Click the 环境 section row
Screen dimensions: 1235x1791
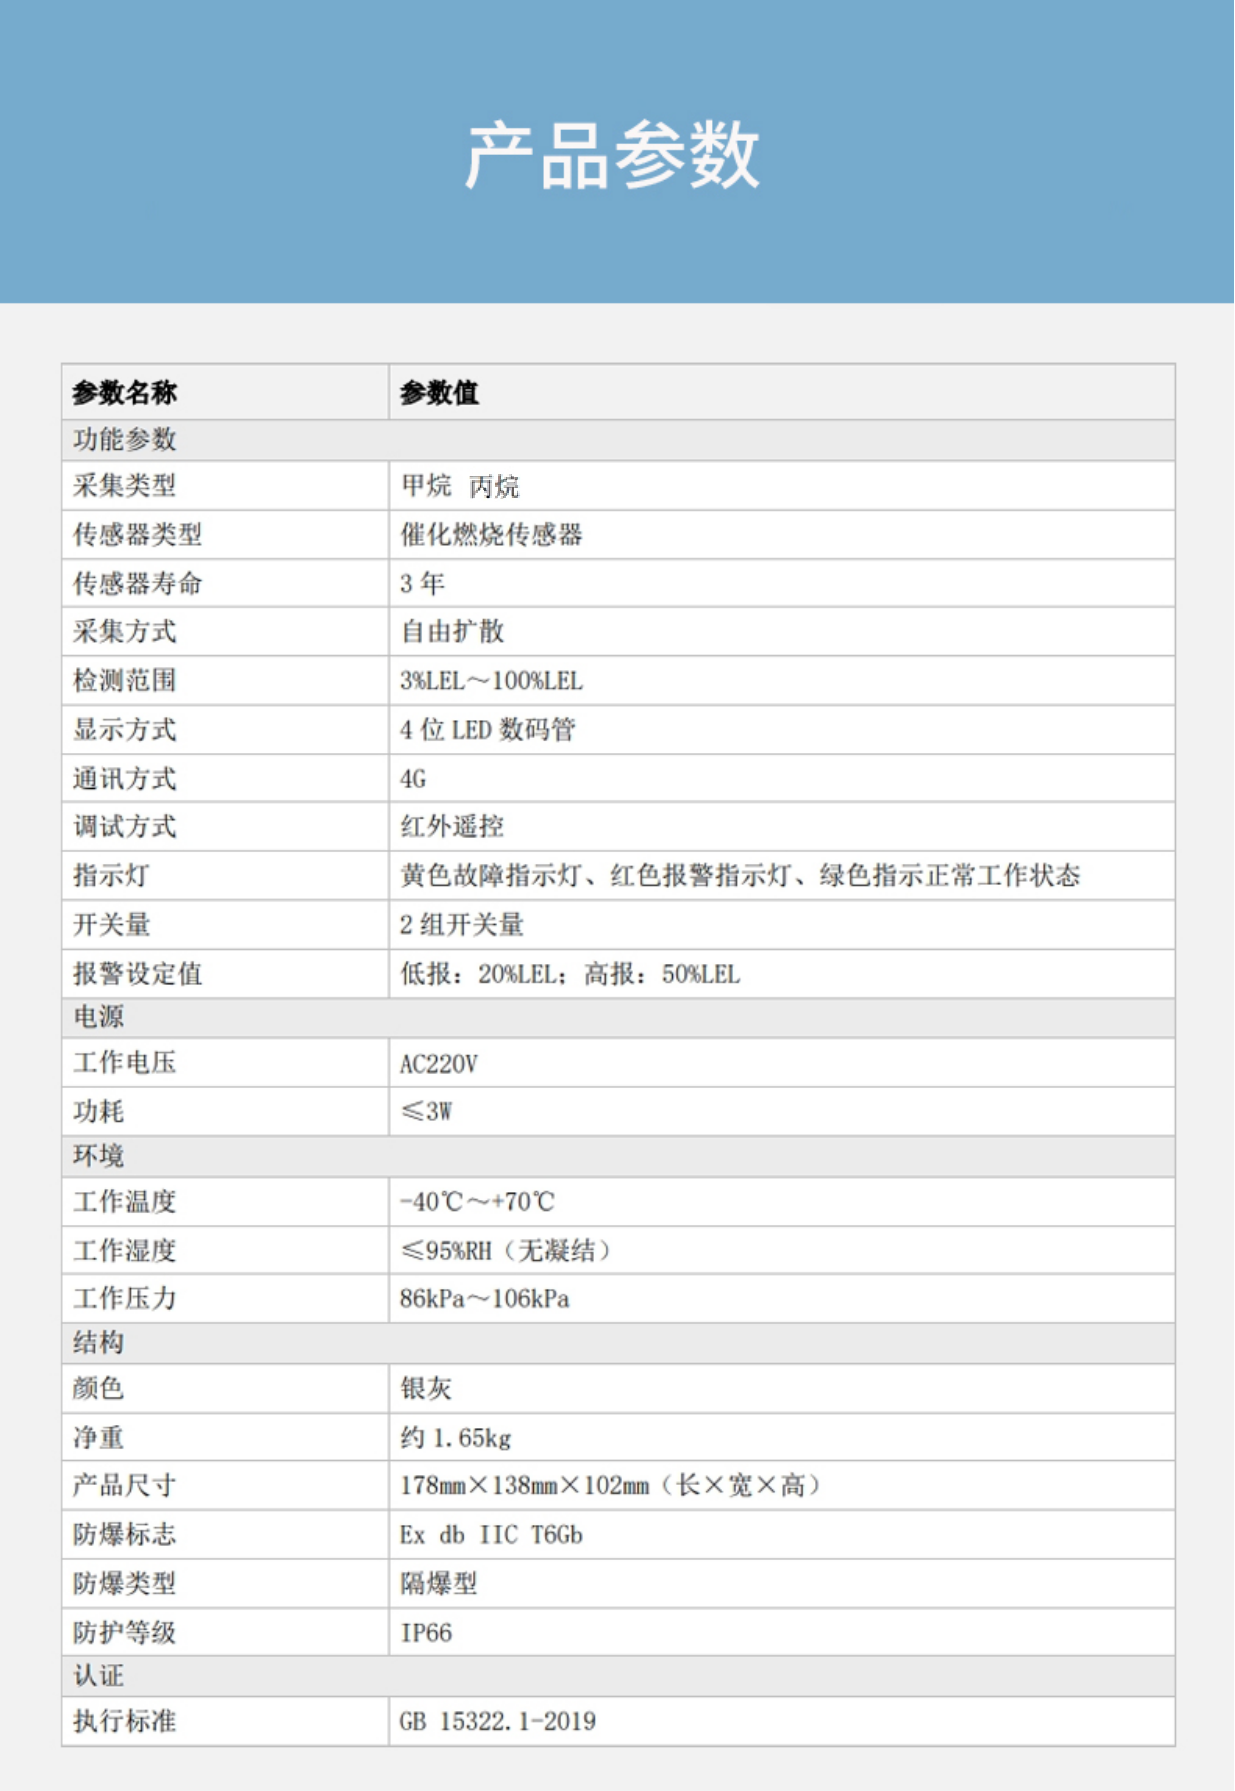point(98,1156)
